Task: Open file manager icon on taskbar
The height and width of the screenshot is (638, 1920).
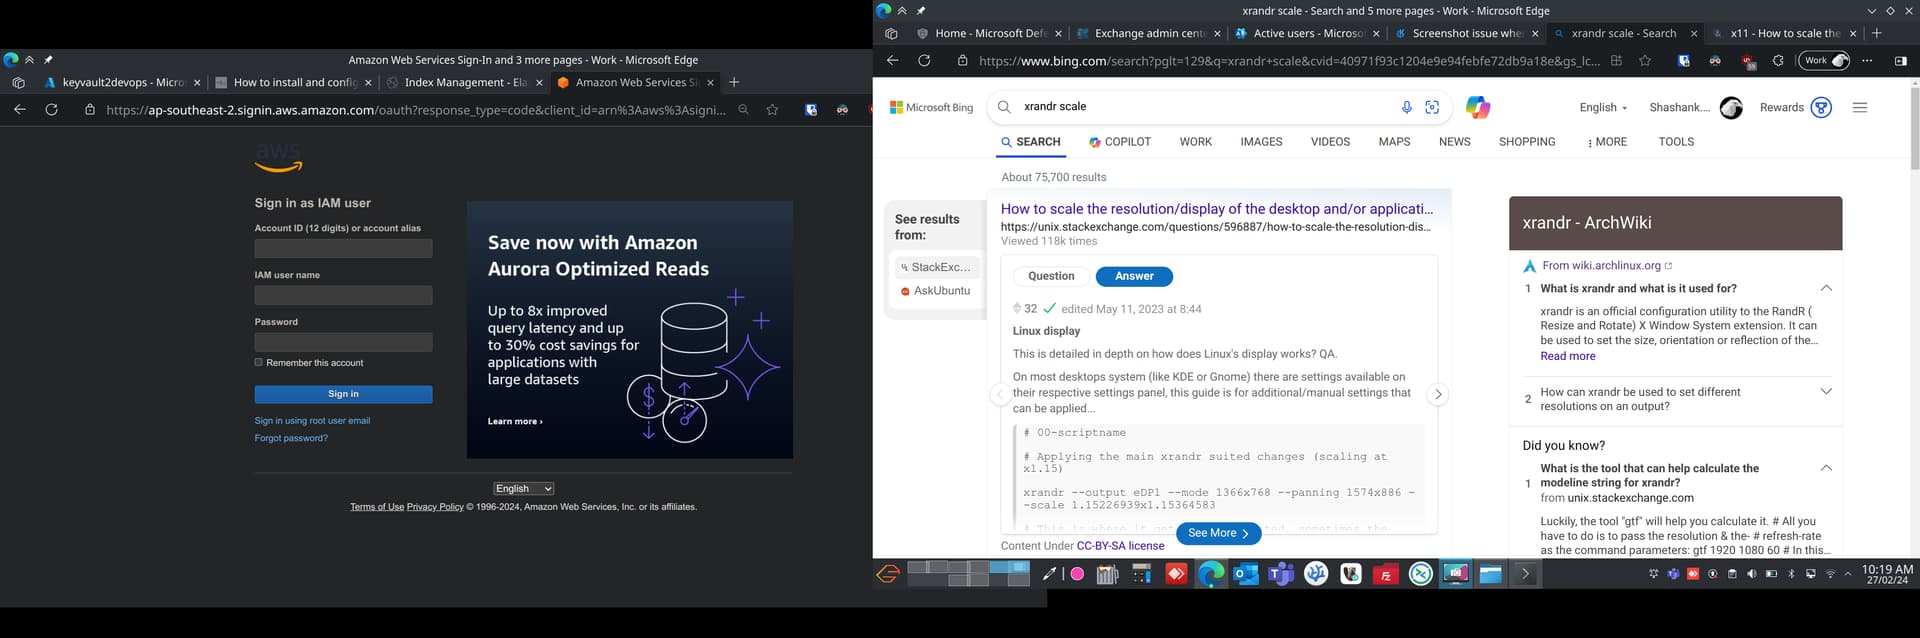Action: [x=1491, y=574]
